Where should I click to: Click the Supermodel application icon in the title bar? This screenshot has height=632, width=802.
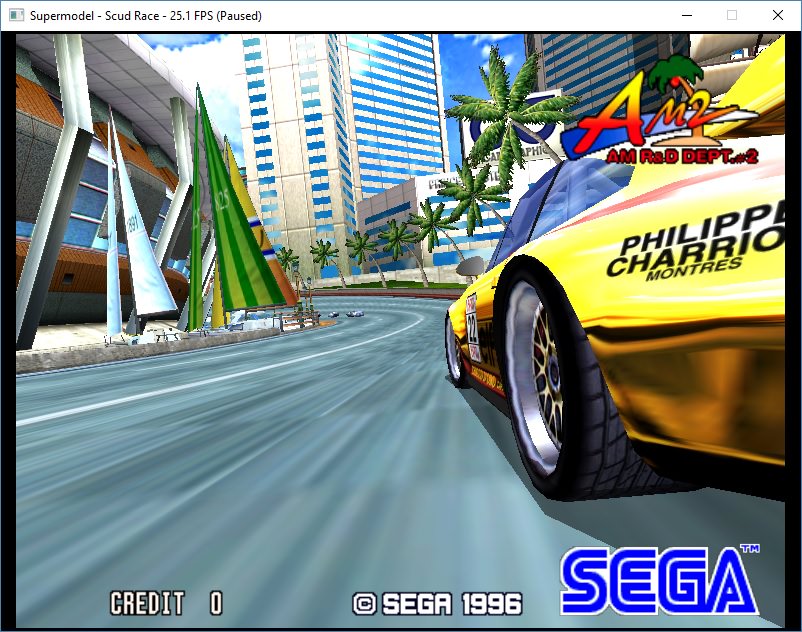tap(14, 15)
